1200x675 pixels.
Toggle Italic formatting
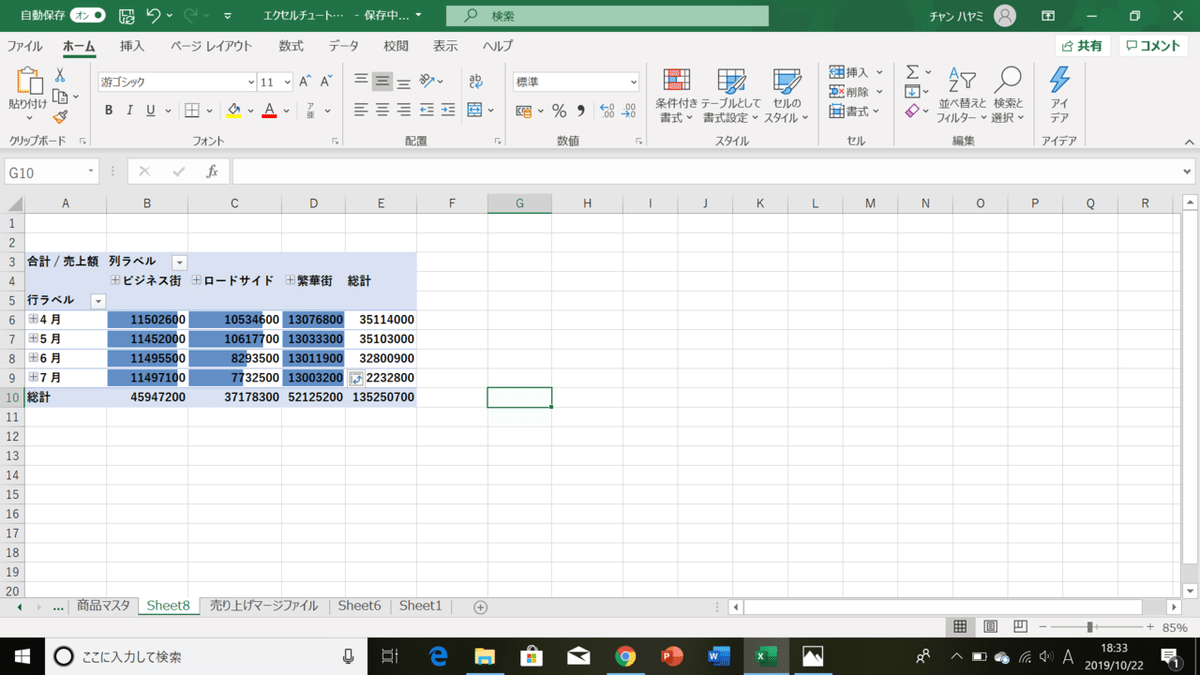(130, 110)
